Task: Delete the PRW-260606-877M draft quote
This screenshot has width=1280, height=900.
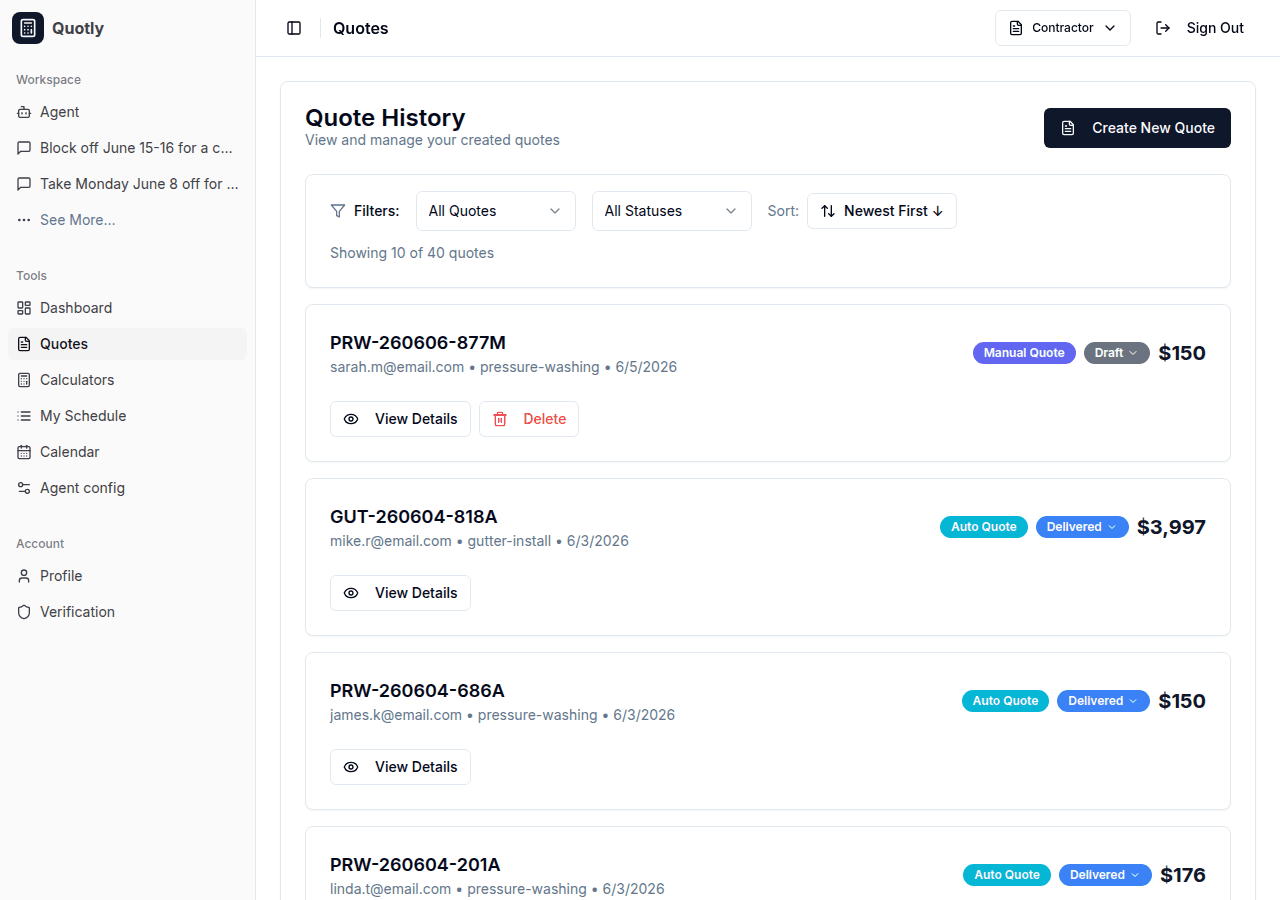Action: tap(529, 419)
